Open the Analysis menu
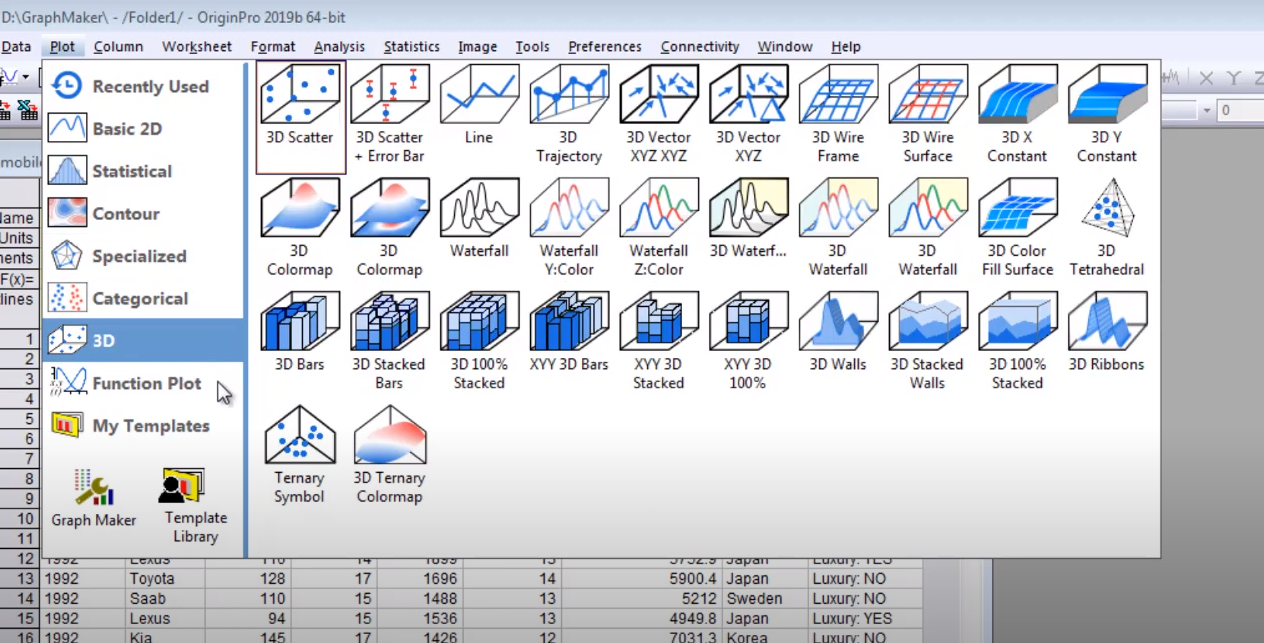This screenshot has width=1264, height=643. (339, 47)
